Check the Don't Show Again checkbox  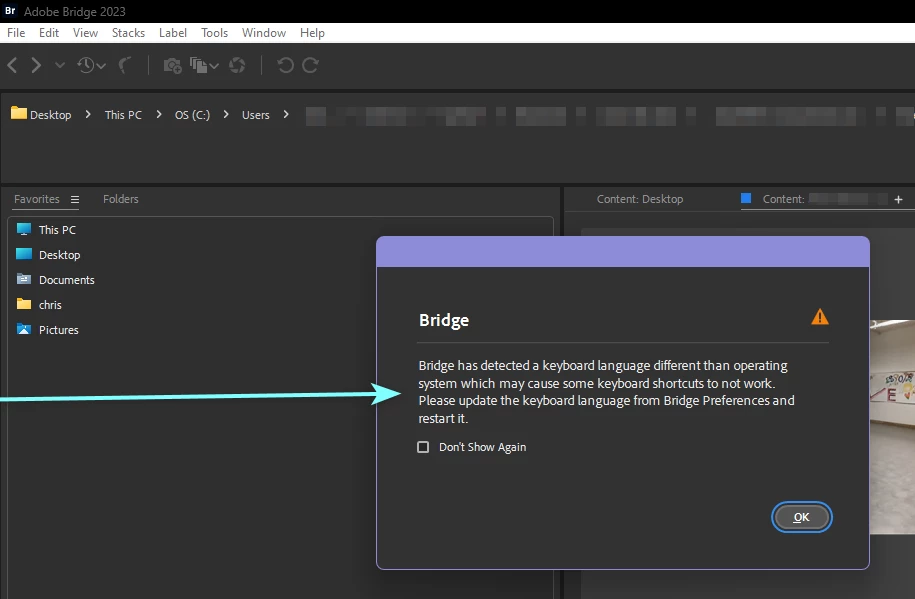tap(423, 447)
